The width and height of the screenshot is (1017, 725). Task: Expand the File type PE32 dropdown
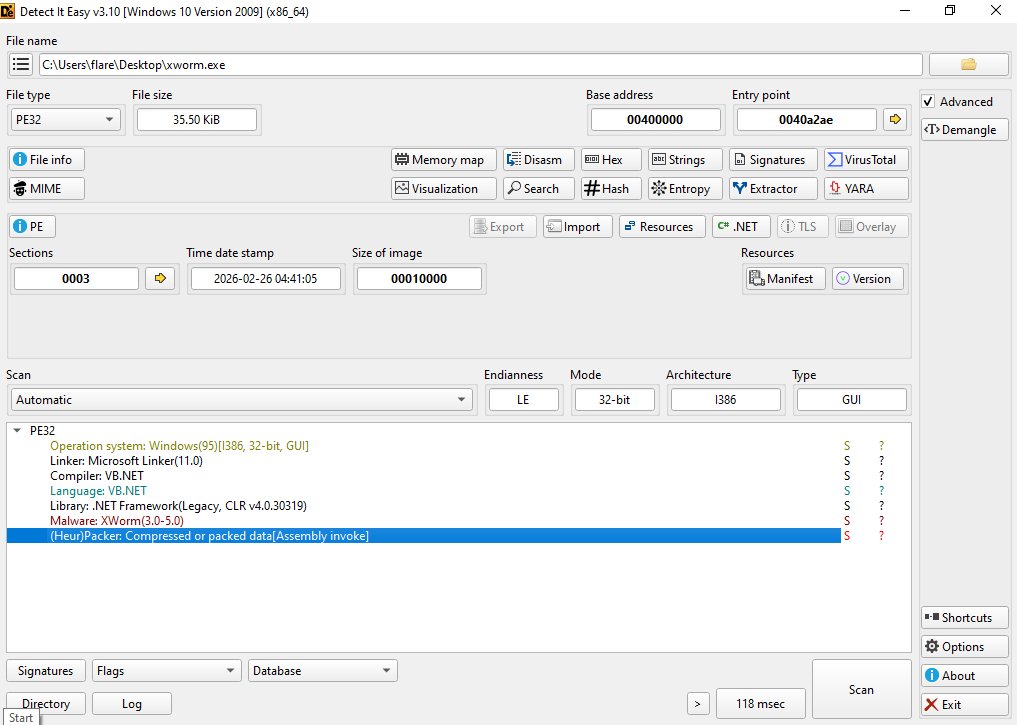point(65,120)
